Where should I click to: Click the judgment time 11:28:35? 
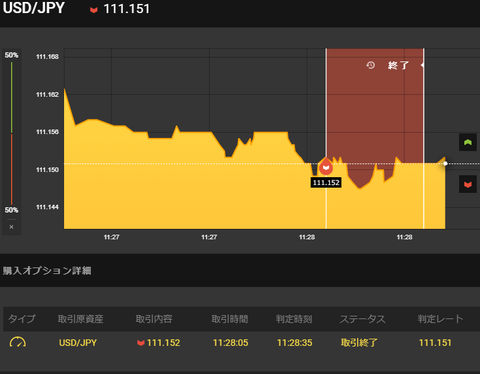click(x=295, y=343)
